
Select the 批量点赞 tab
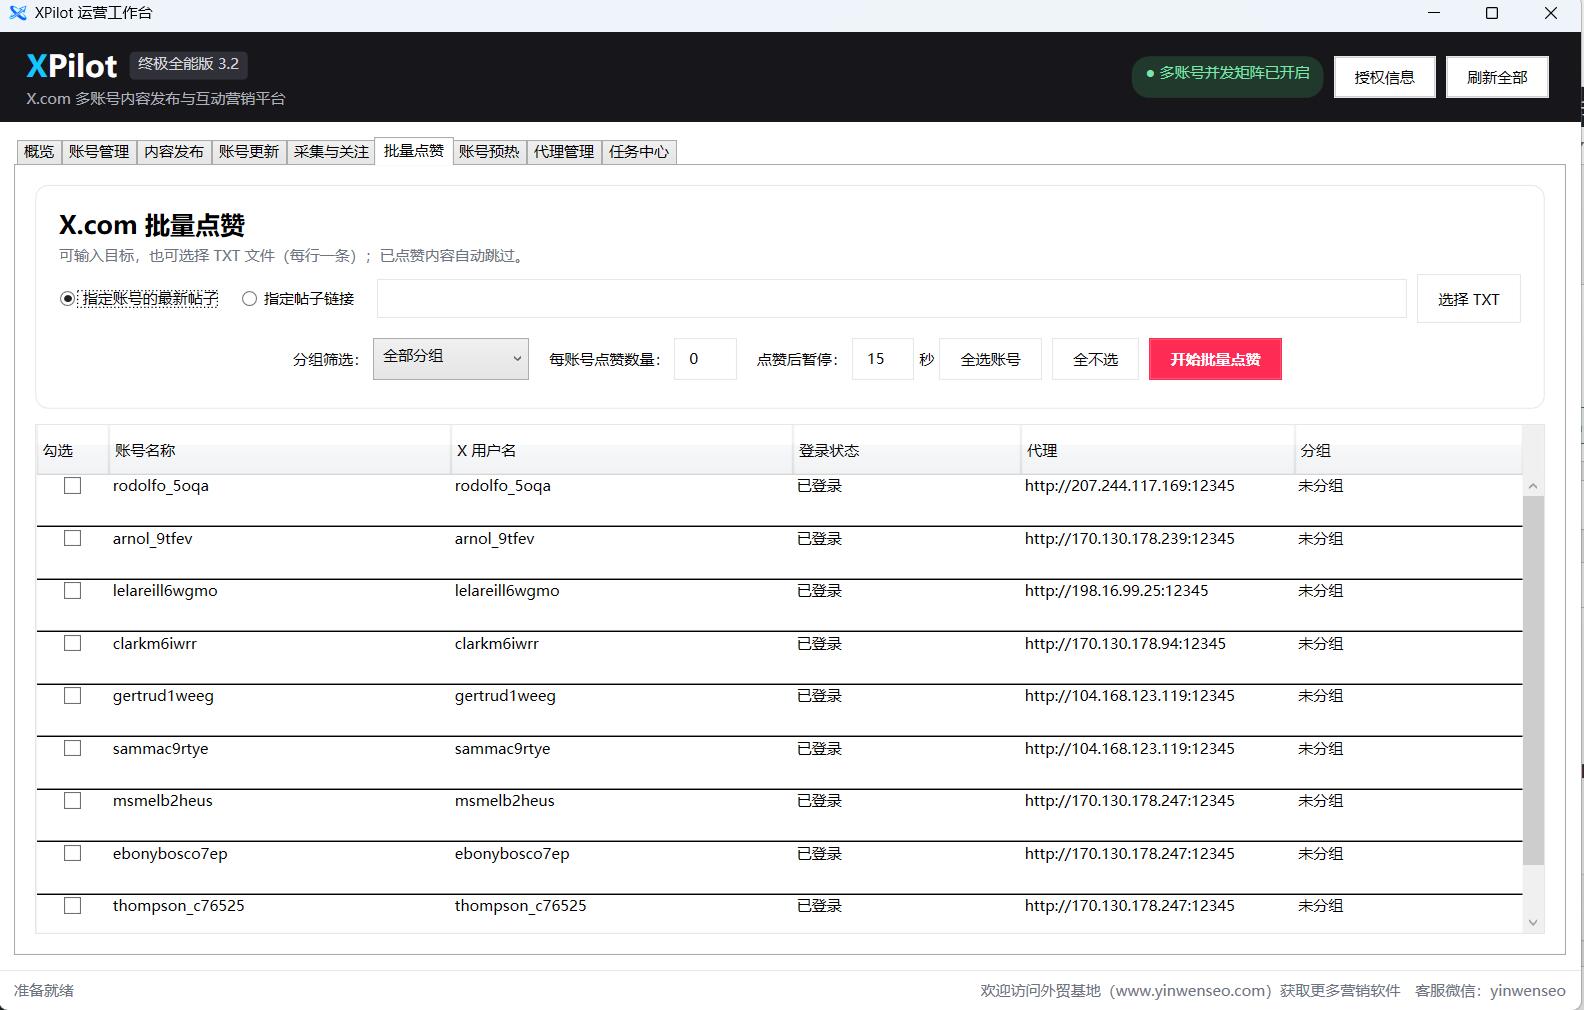click(x=414, y=150)
